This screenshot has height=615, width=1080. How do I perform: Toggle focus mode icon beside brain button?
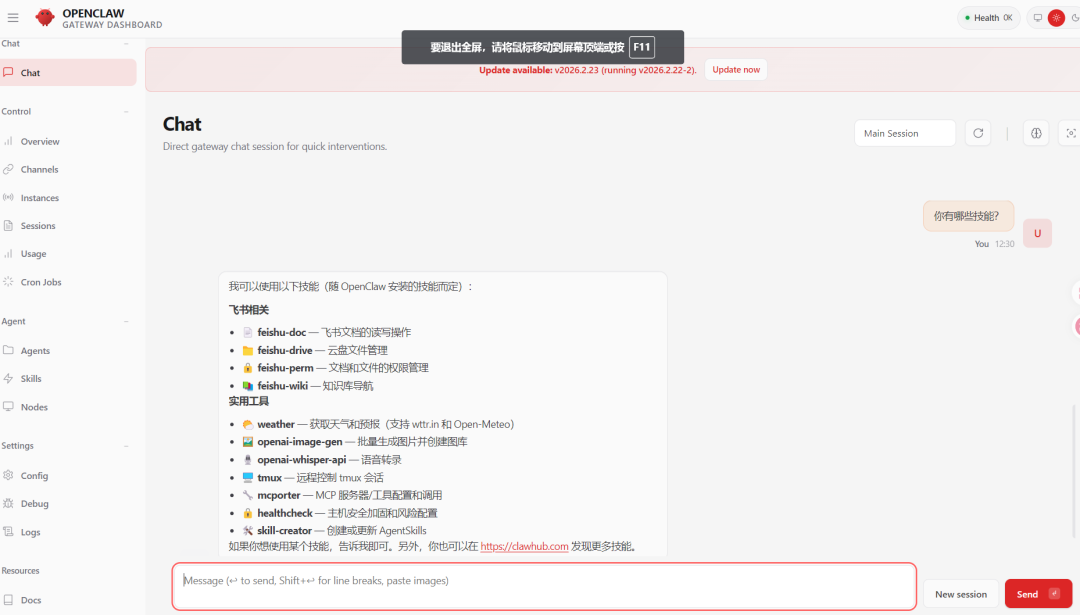click(x=1070, y=133)
